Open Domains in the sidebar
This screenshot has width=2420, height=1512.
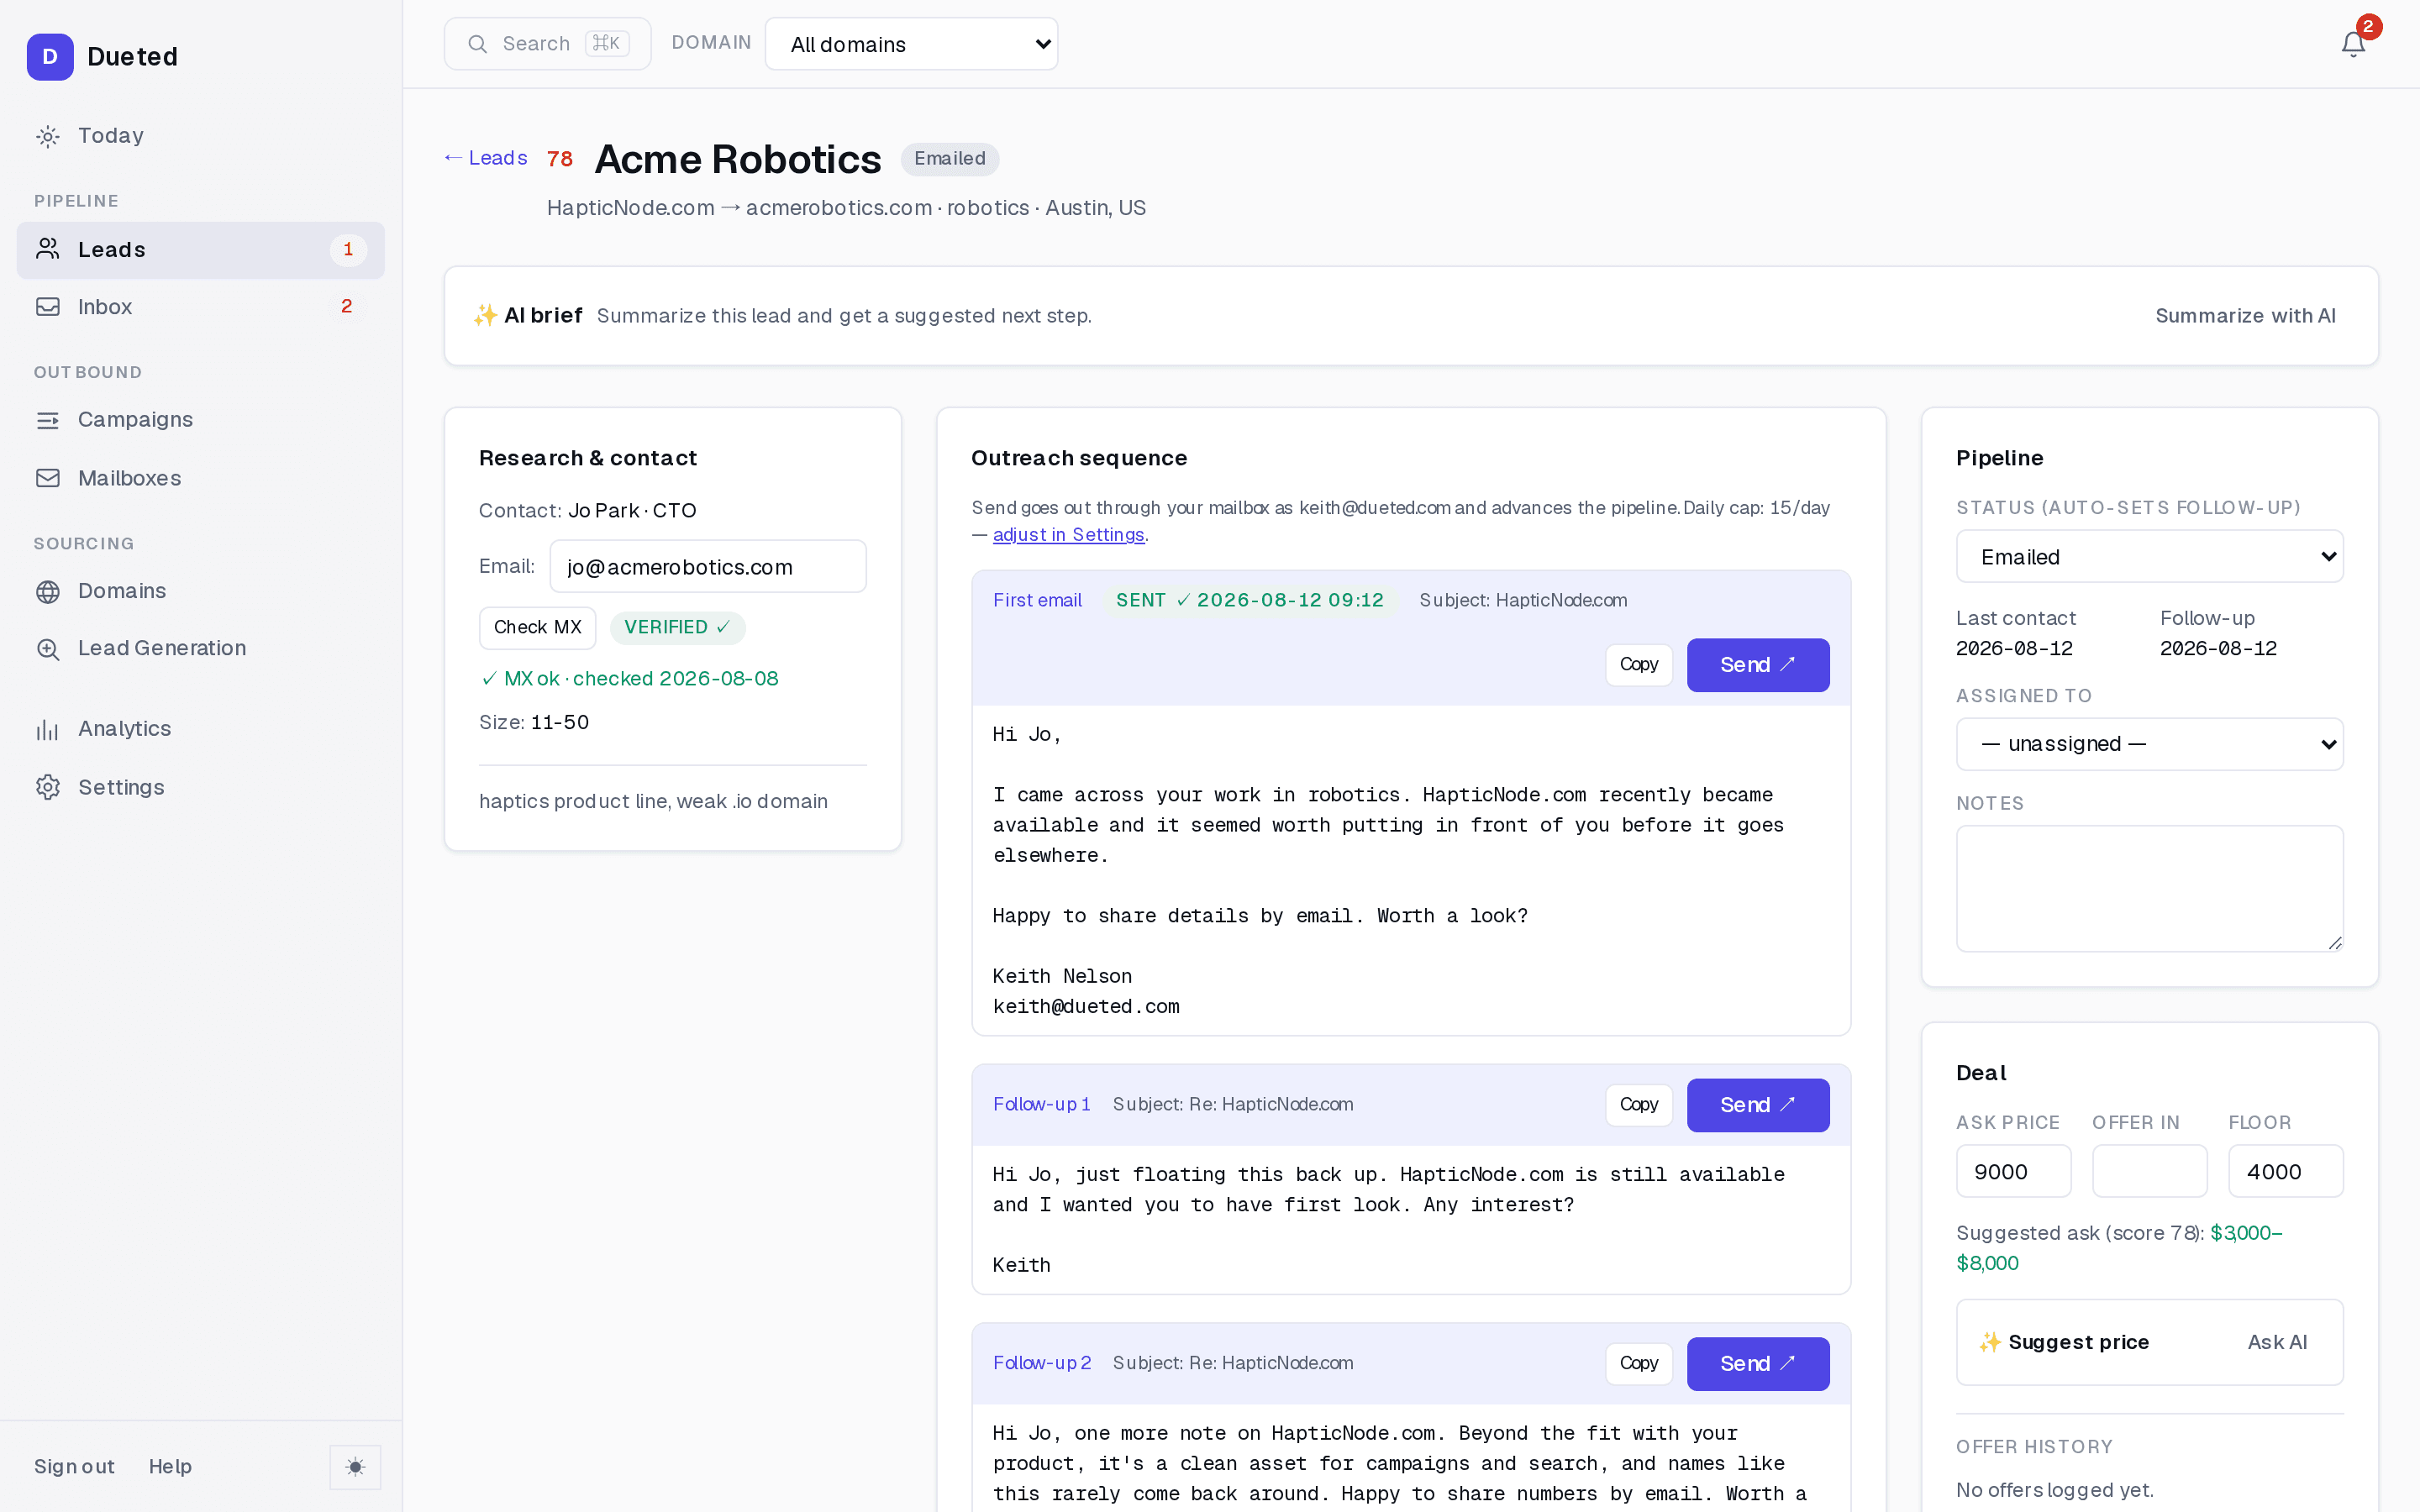[200, 591]
